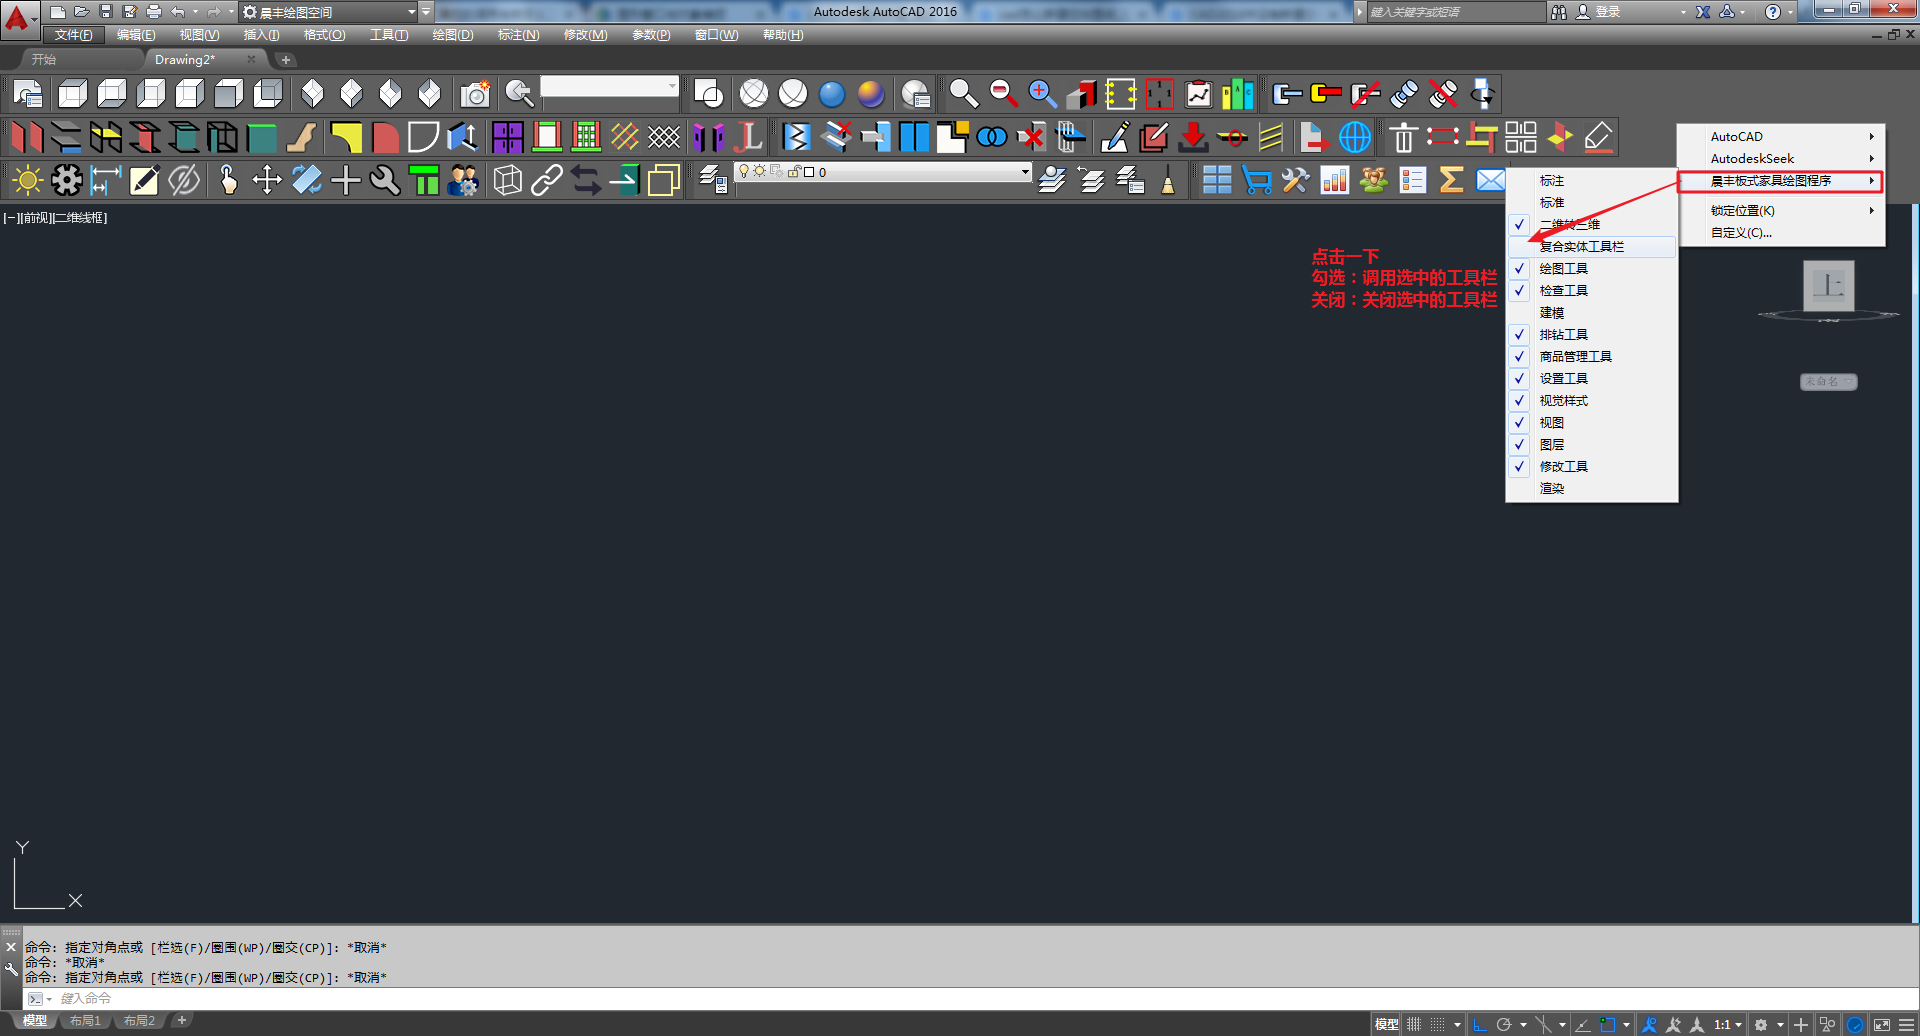This screenshot has height=1036, width=1920.
Task: Click the red download arrow icon
Action: (1192, 136)
